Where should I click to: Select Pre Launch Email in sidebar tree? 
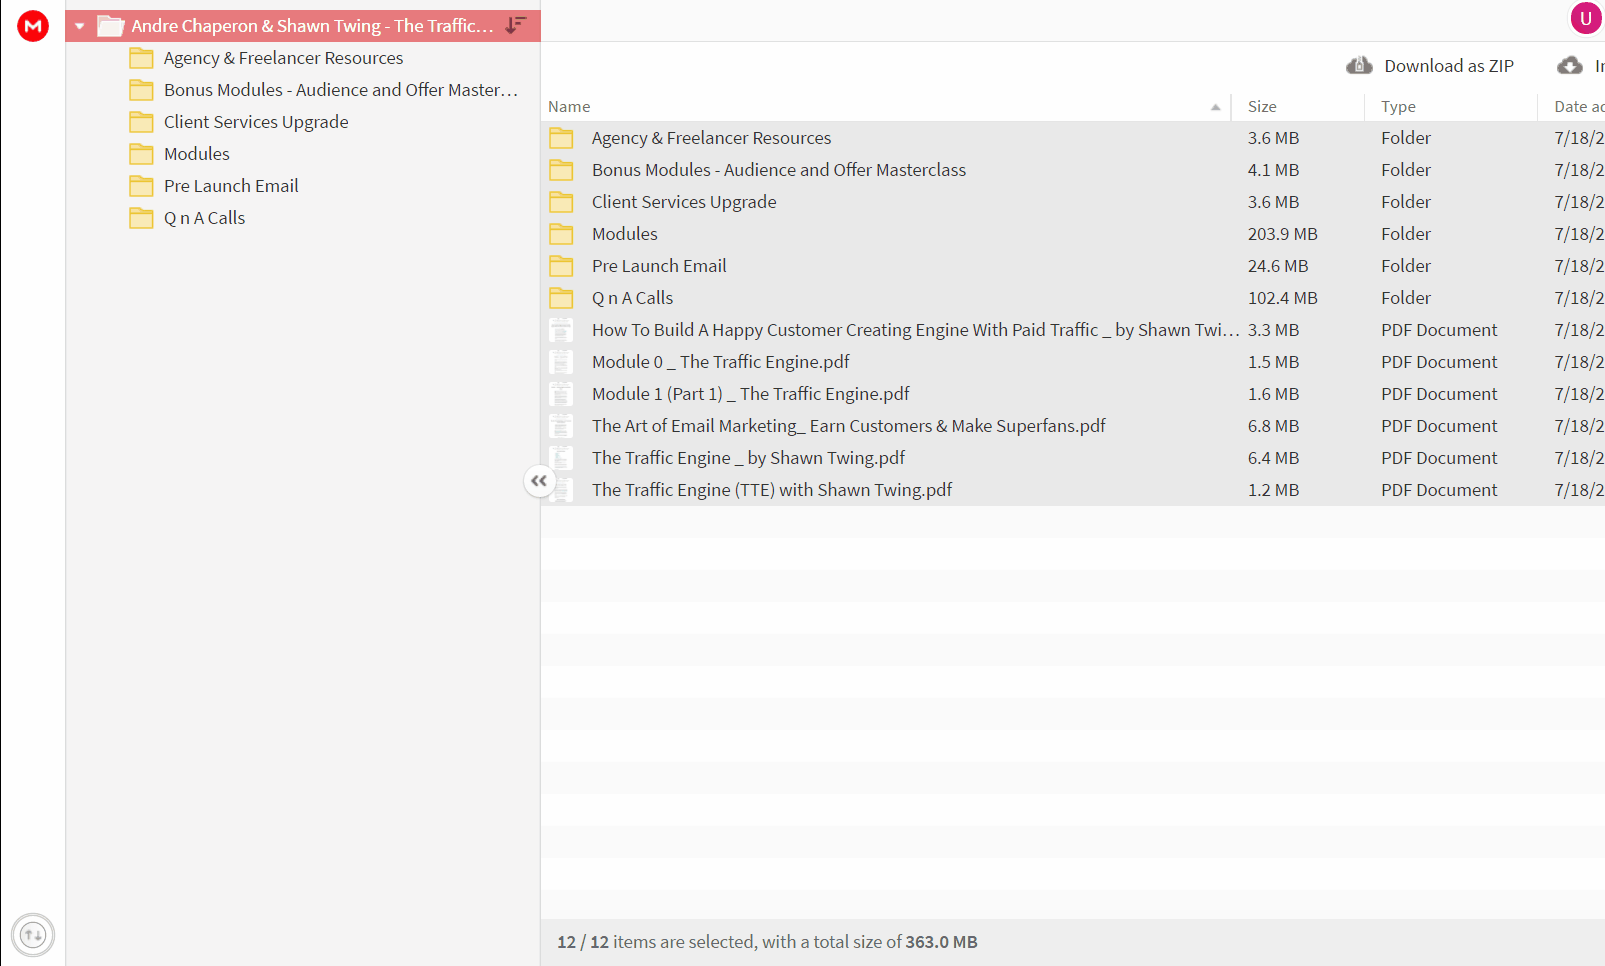tap(231, 186)
